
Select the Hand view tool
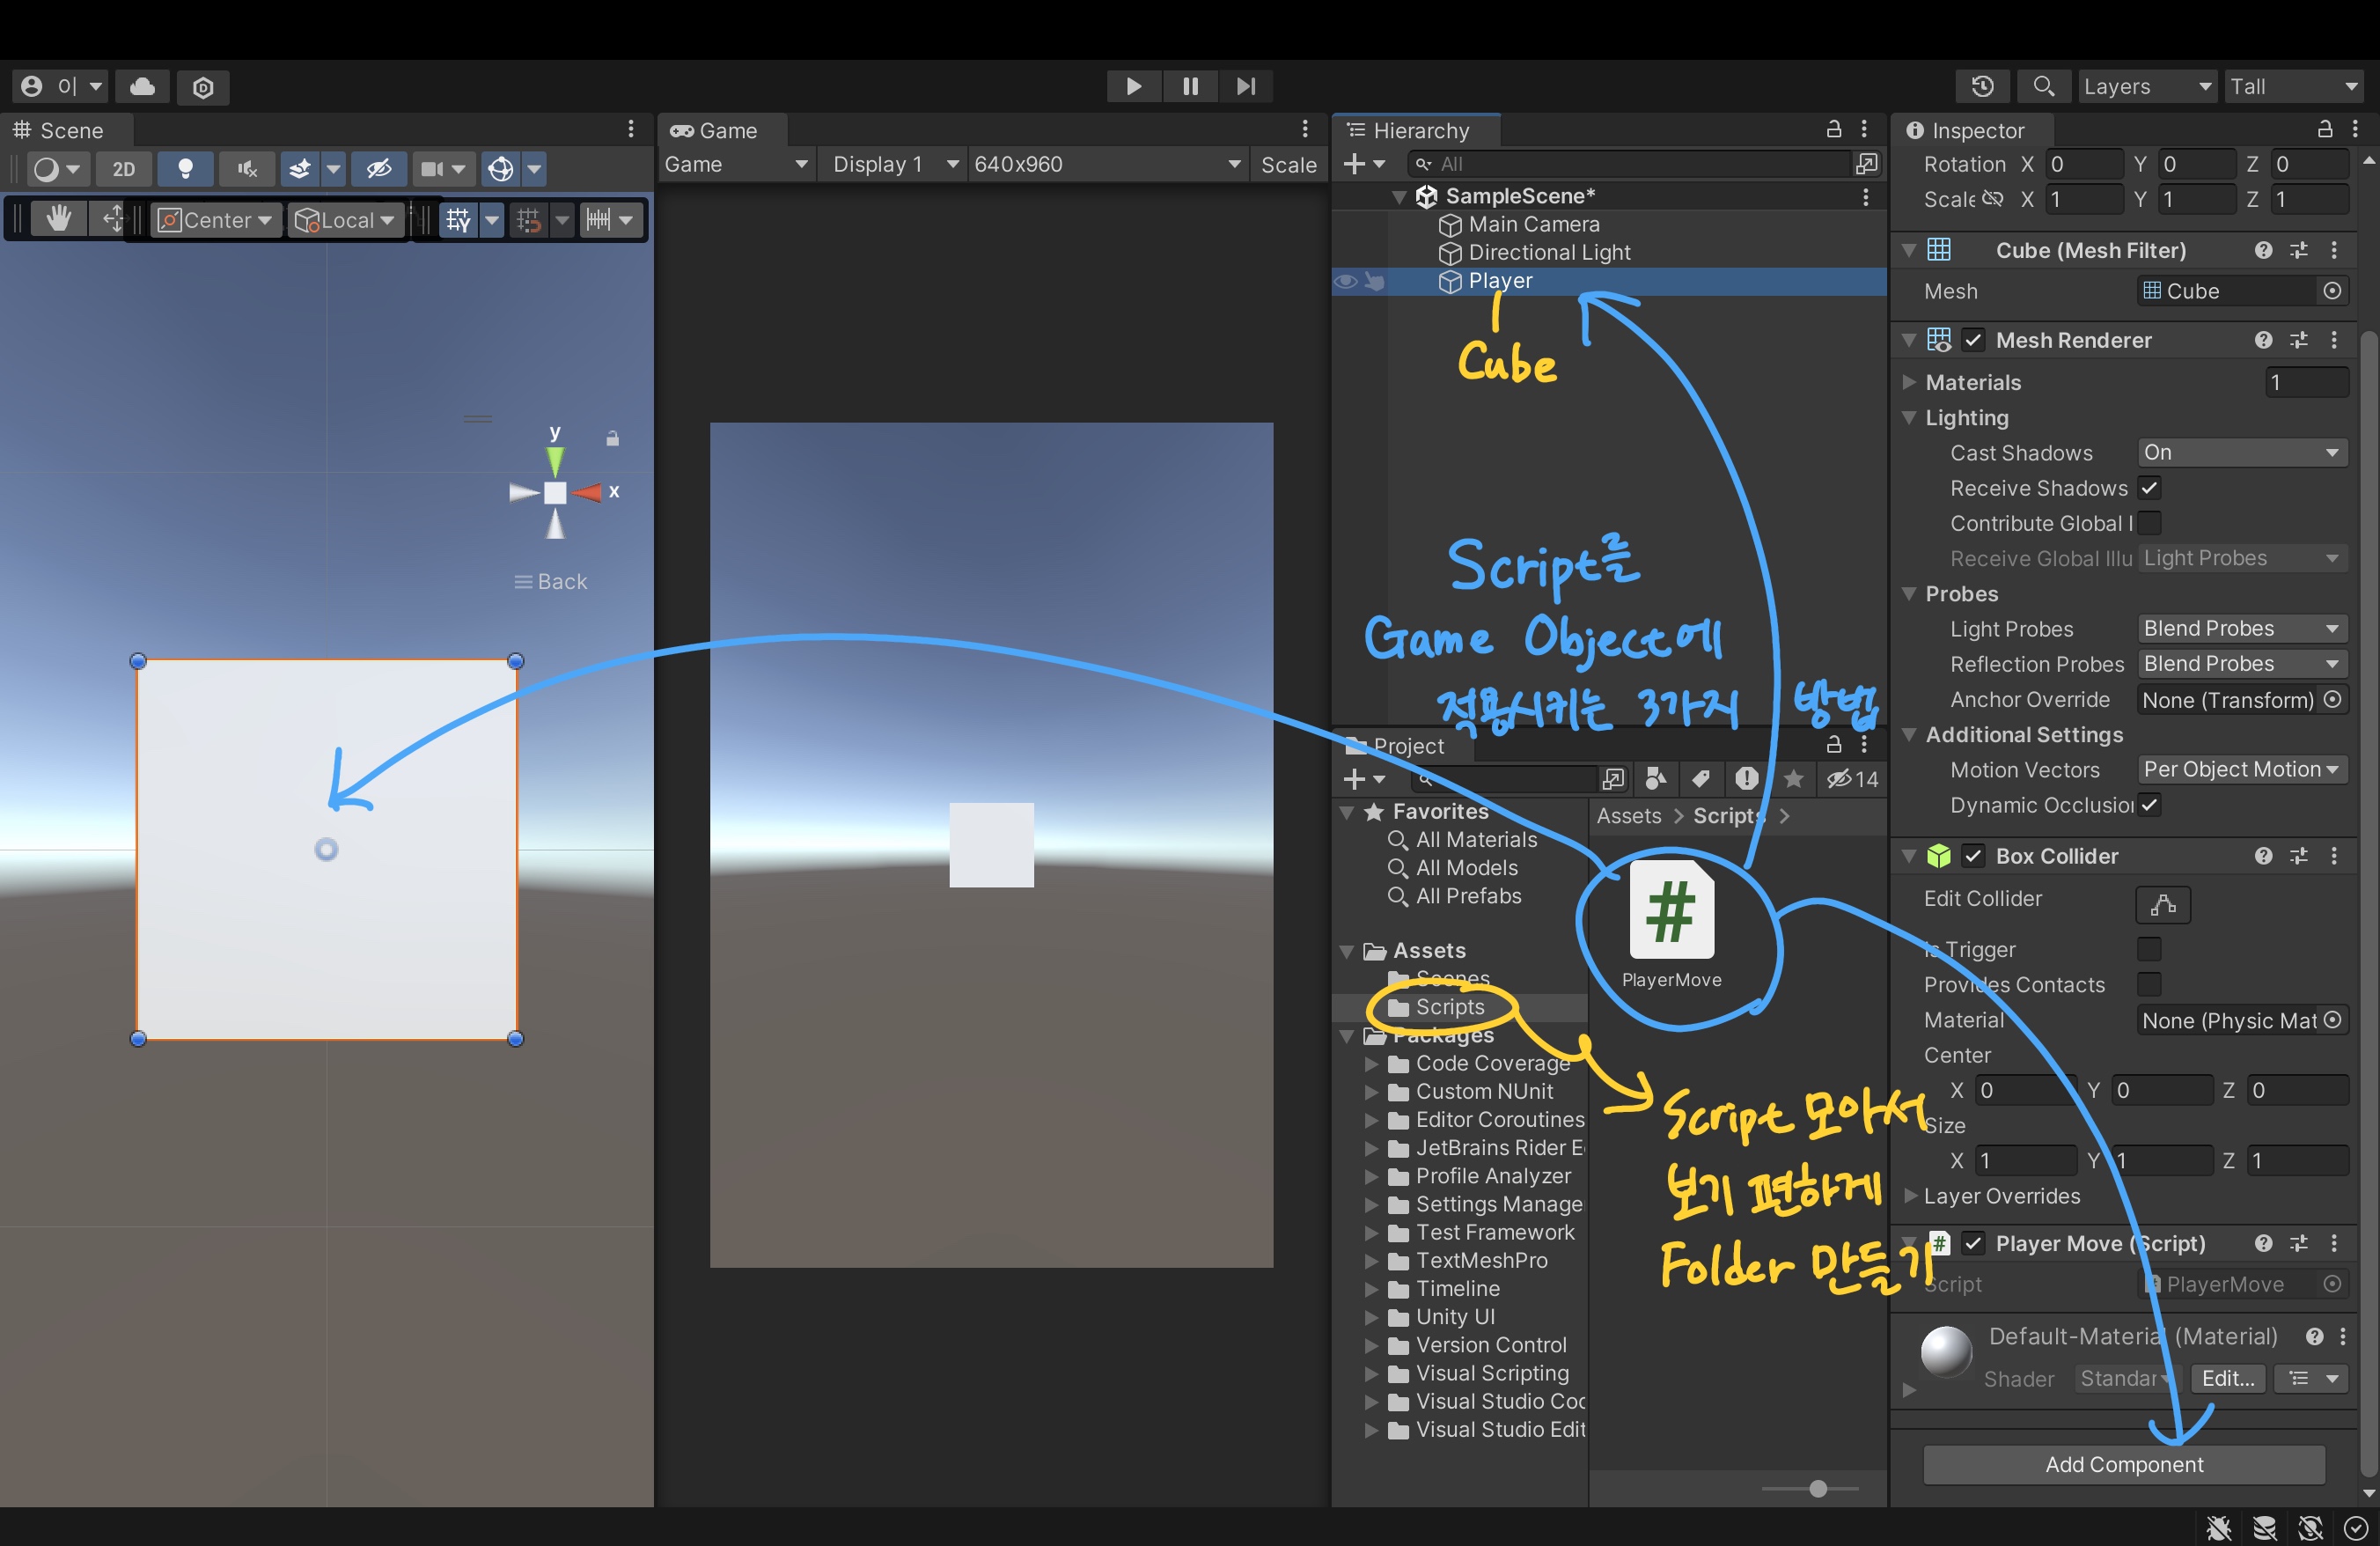(x=58, y=219)
